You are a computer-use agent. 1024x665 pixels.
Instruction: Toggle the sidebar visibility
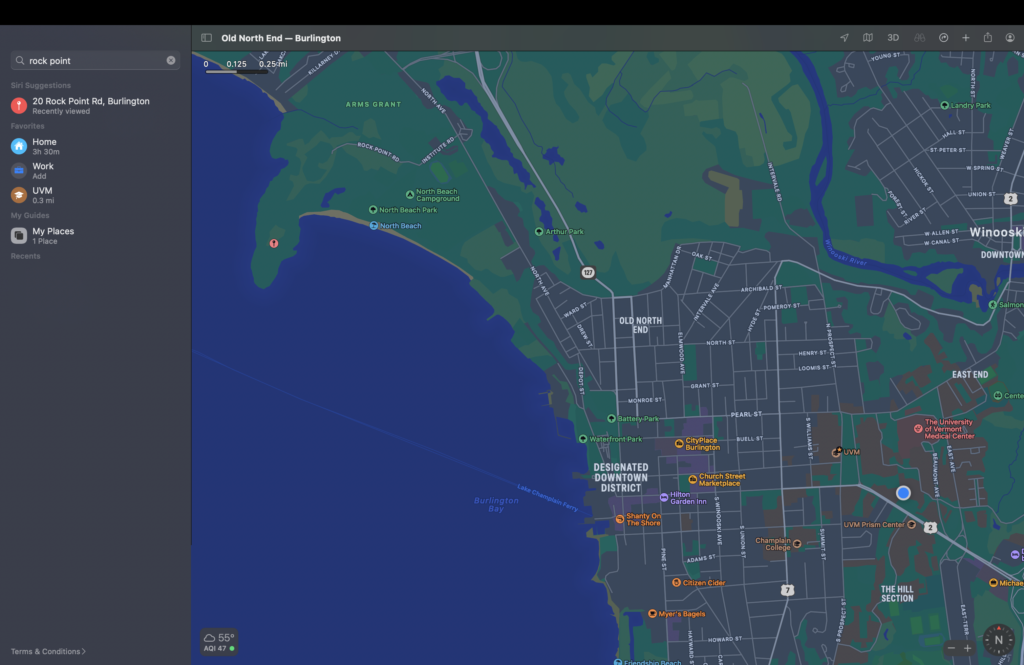click(x=206, y=38)
